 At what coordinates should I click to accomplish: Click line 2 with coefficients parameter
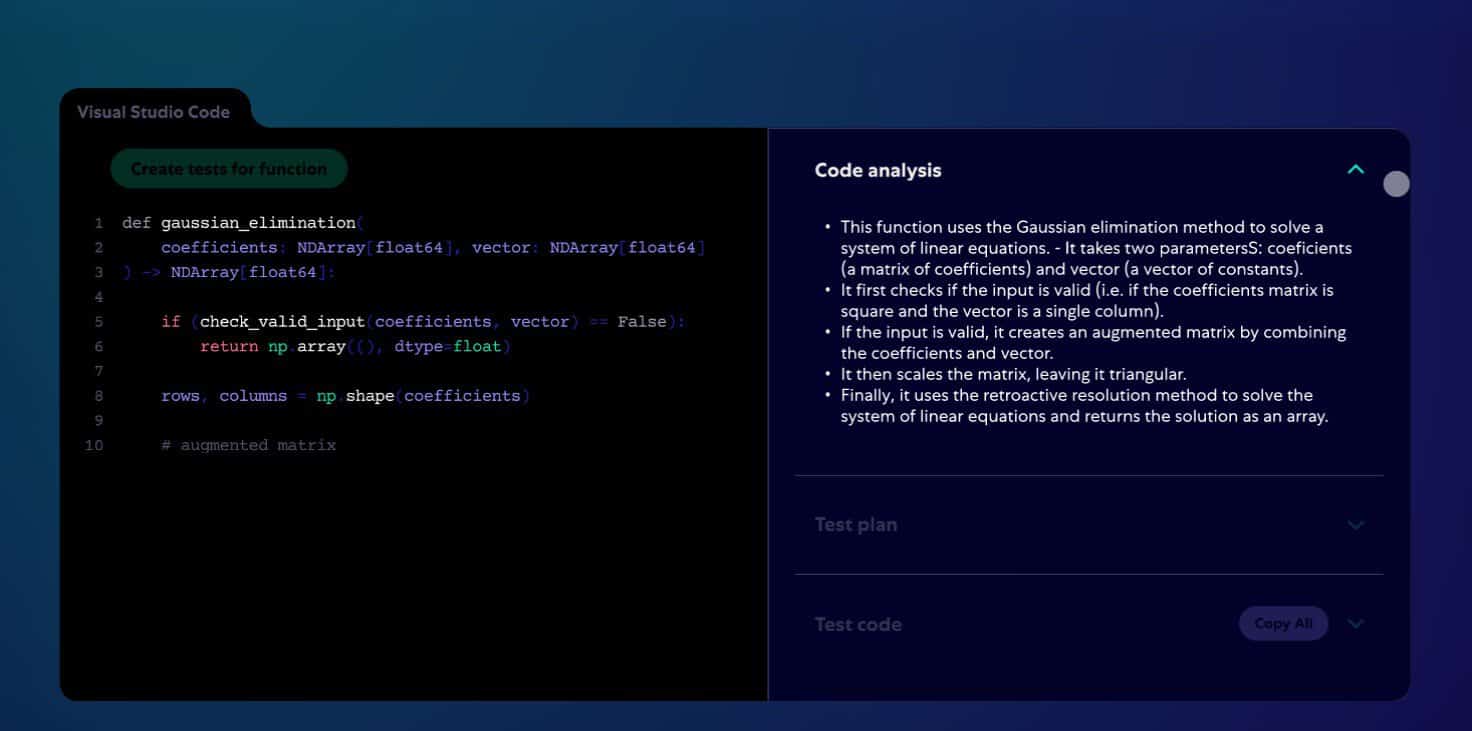coord(433,248)
